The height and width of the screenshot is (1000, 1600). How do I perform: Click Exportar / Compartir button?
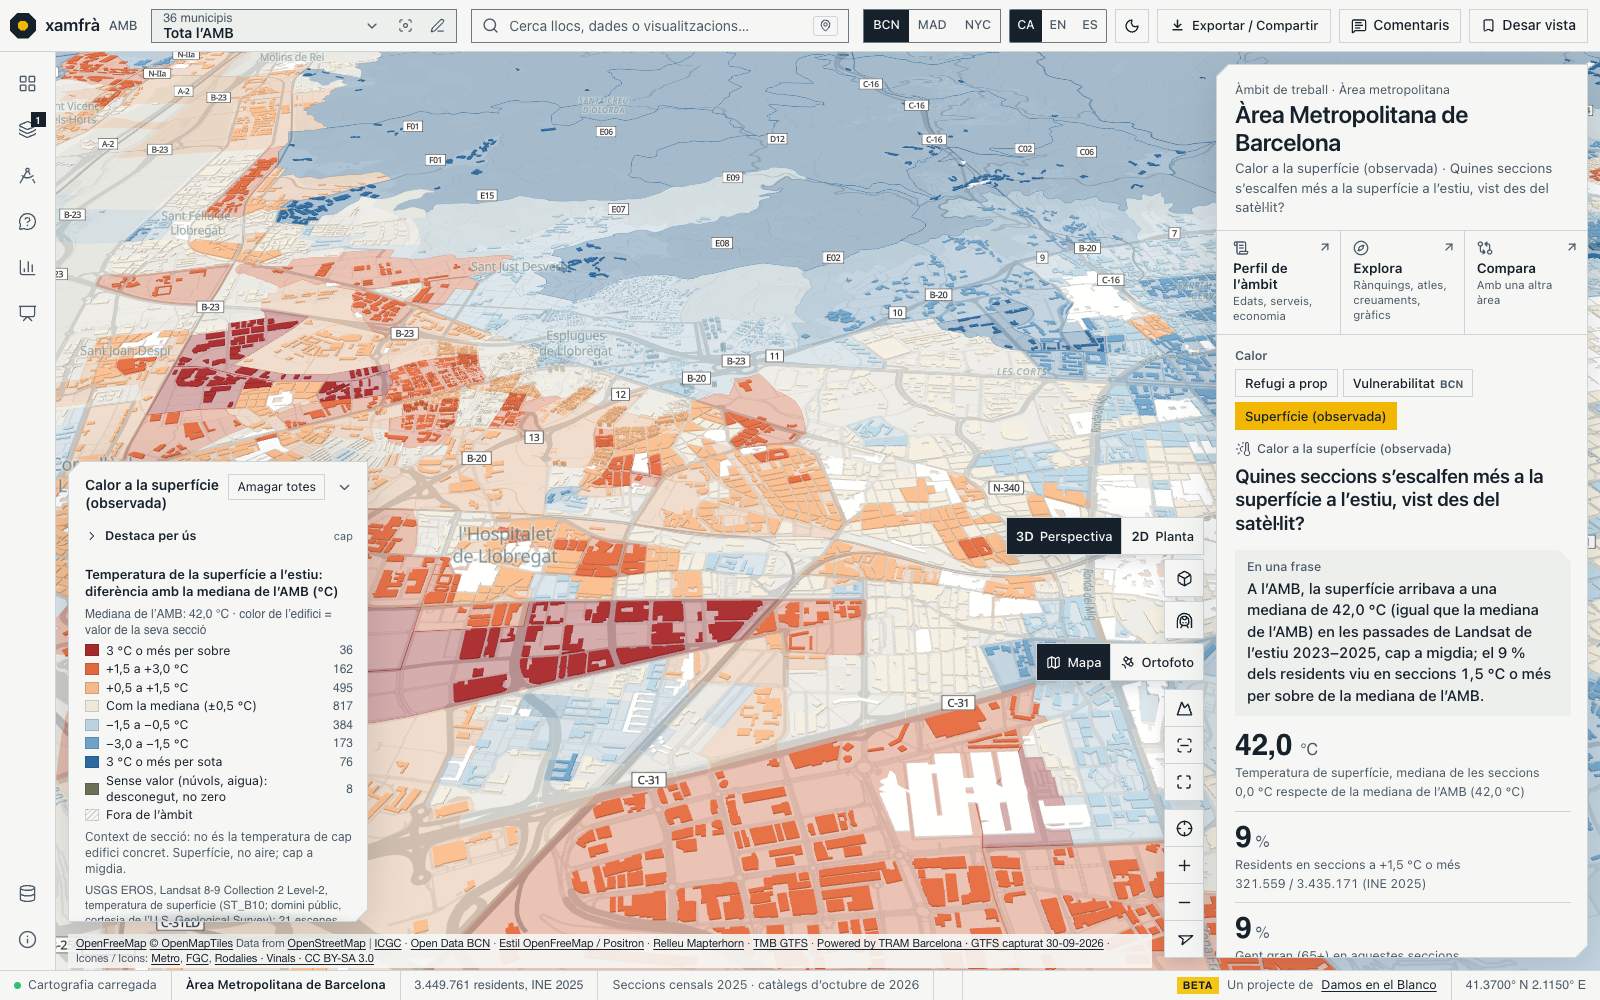click(1244, 26)
